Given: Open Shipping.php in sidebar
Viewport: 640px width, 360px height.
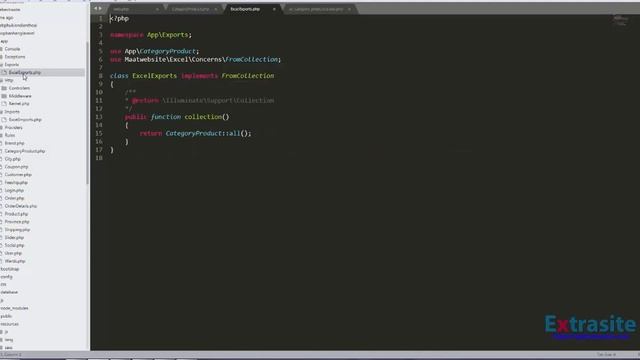Looking at the screenshot, I should [x=17, y=229].
